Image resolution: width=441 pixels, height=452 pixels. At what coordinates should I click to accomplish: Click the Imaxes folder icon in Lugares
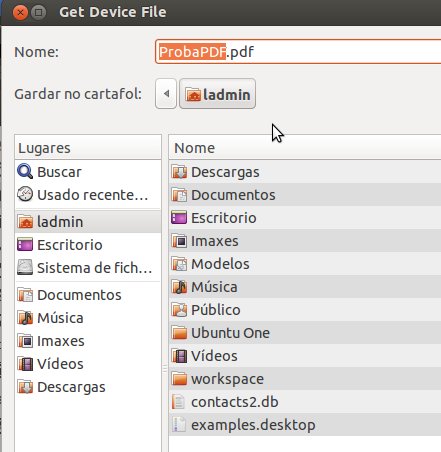pyautogui.click(x=25, y=341)
